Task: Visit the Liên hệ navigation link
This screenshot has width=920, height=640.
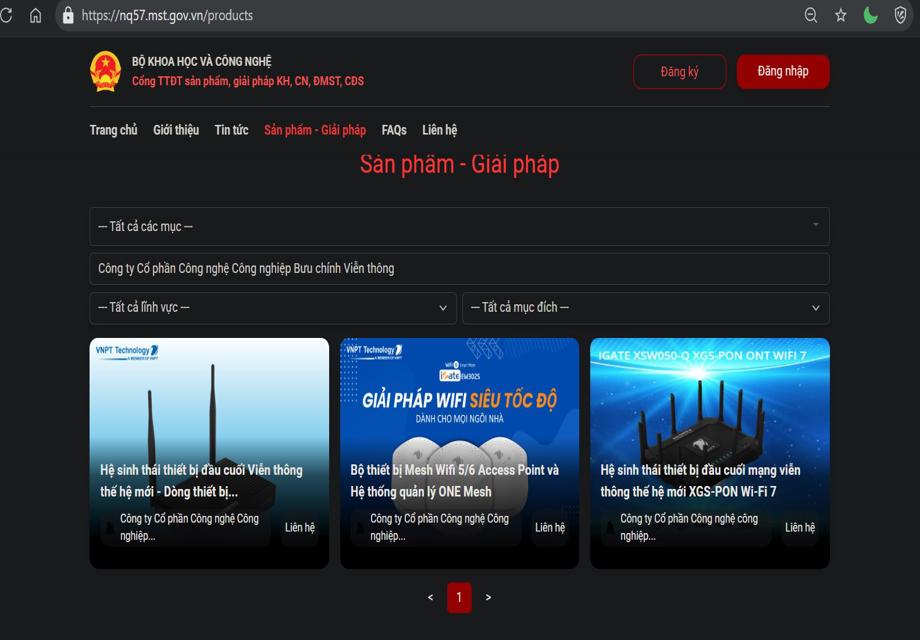Action: point(439,130)
